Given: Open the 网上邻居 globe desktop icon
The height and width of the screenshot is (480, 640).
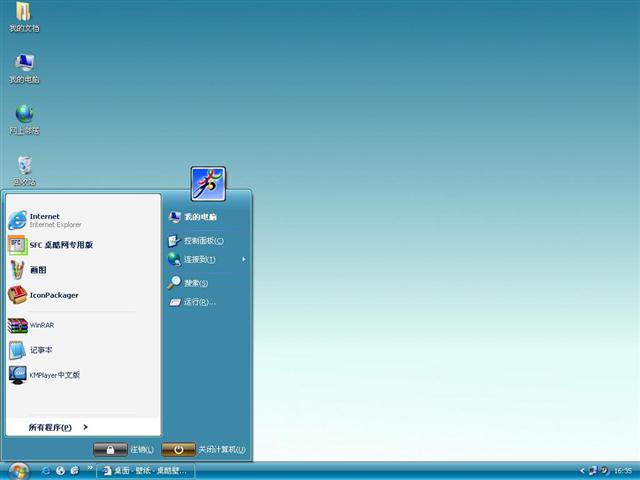Looking at the screenshot, I should point(24,120).
